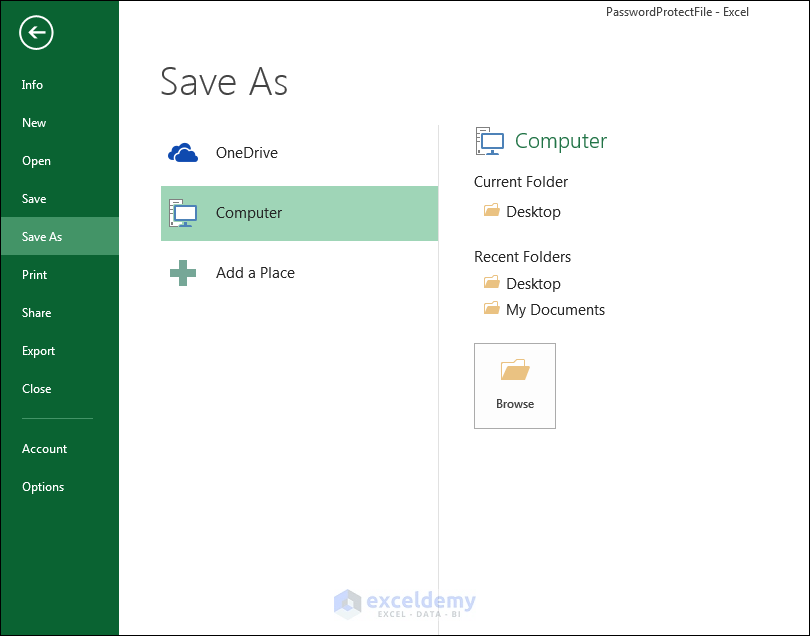Open the Info menu item

[32, 85]
